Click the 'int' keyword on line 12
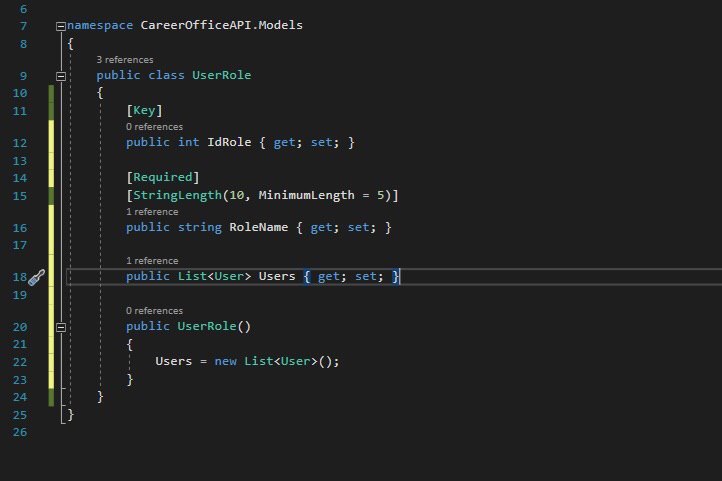722x481 pixels. click(x=188, y=142)
